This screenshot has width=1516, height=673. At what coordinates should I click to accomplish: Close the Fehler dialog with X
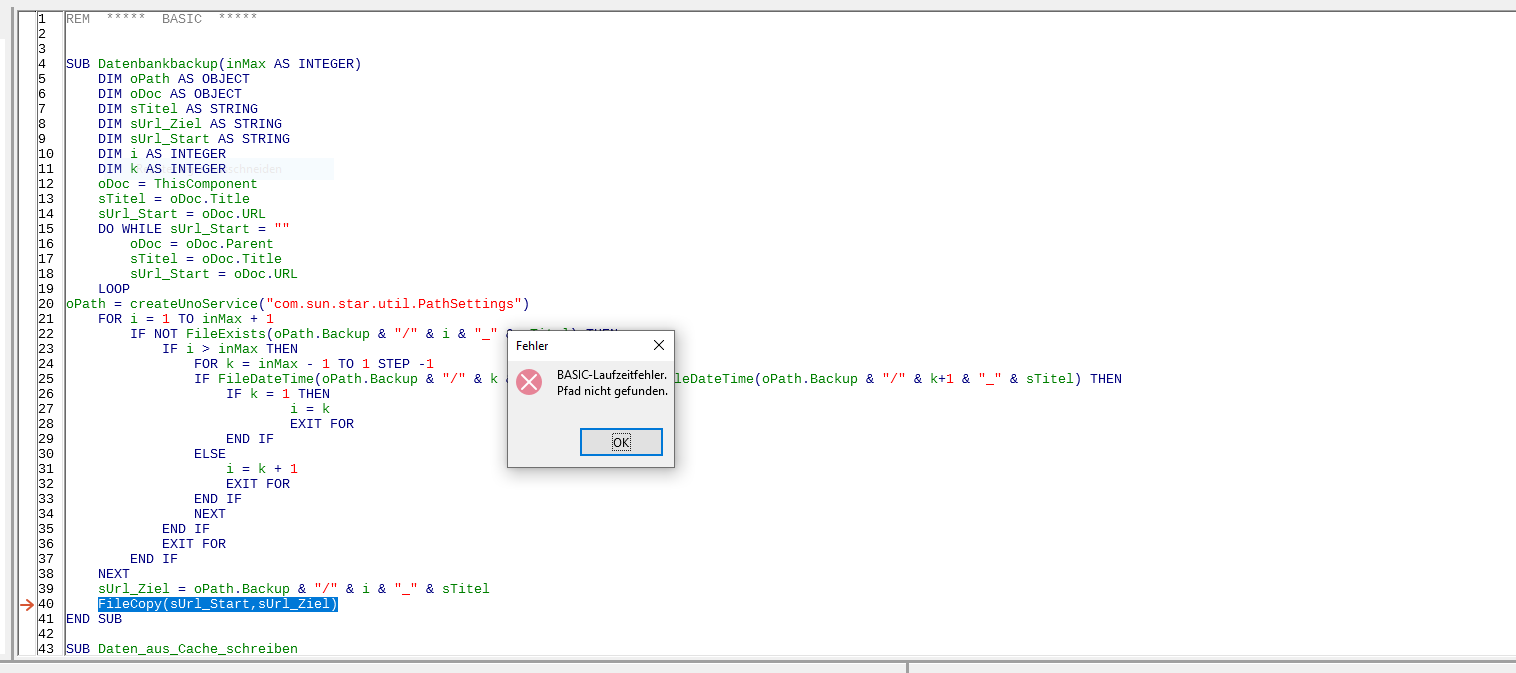658,345
